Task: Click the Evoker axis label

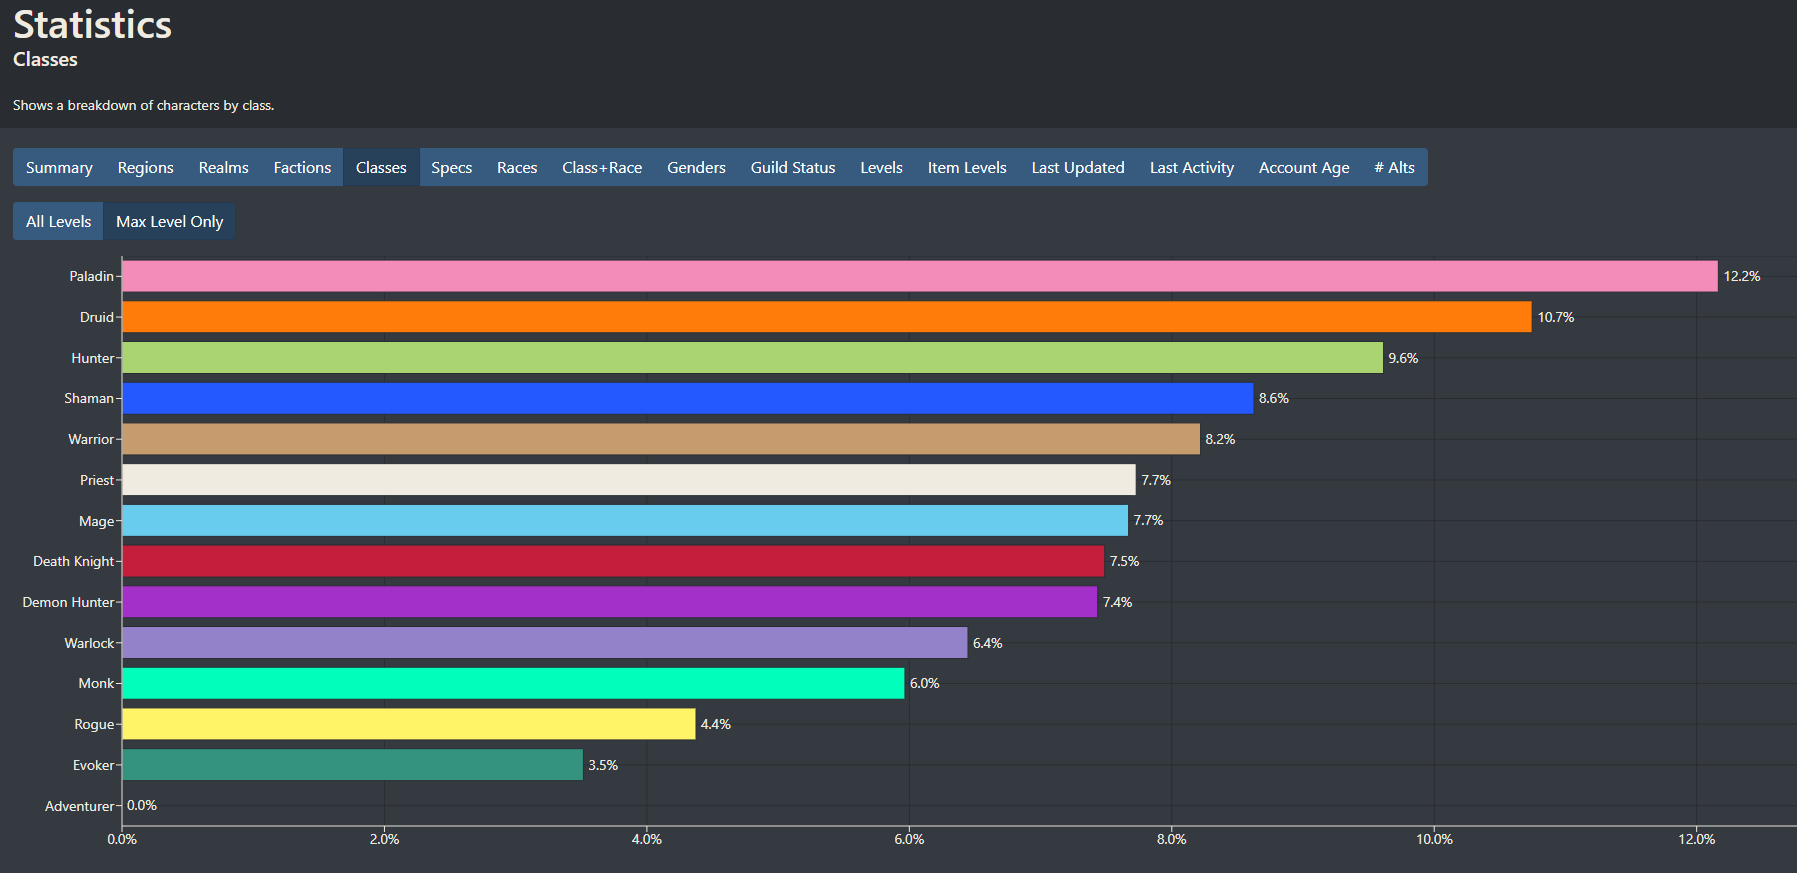Action: [x=93, y=765]
